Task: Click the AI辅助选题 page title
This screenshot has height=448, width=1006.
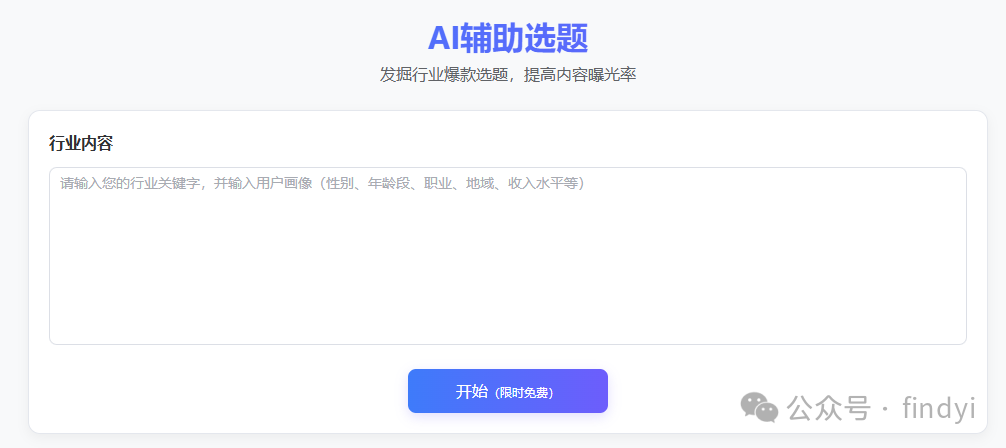Action: coord(507,39)
